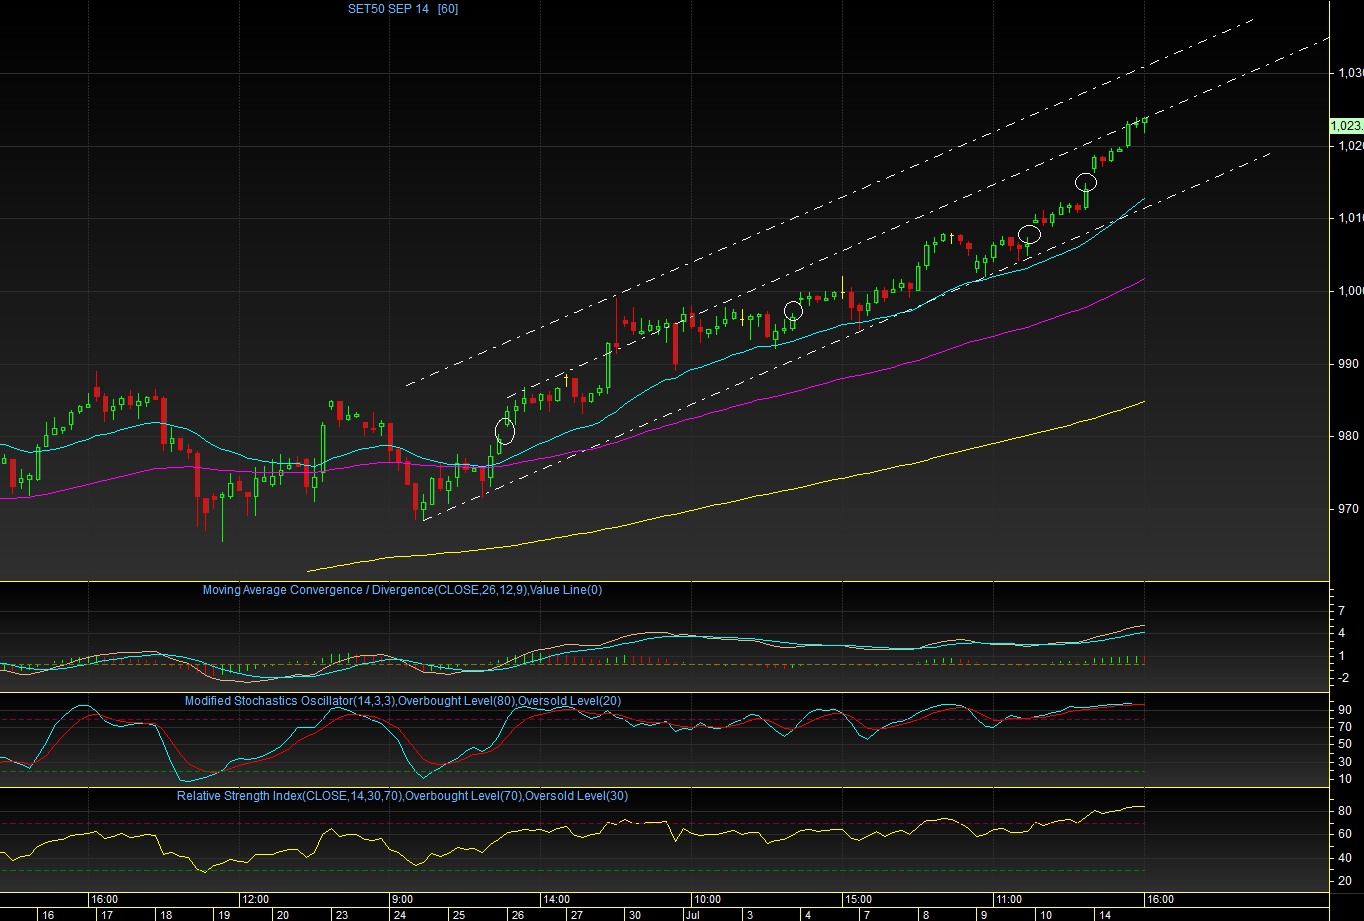Select the Modified Stochastics Oscillator indicator label

[403, 701]
